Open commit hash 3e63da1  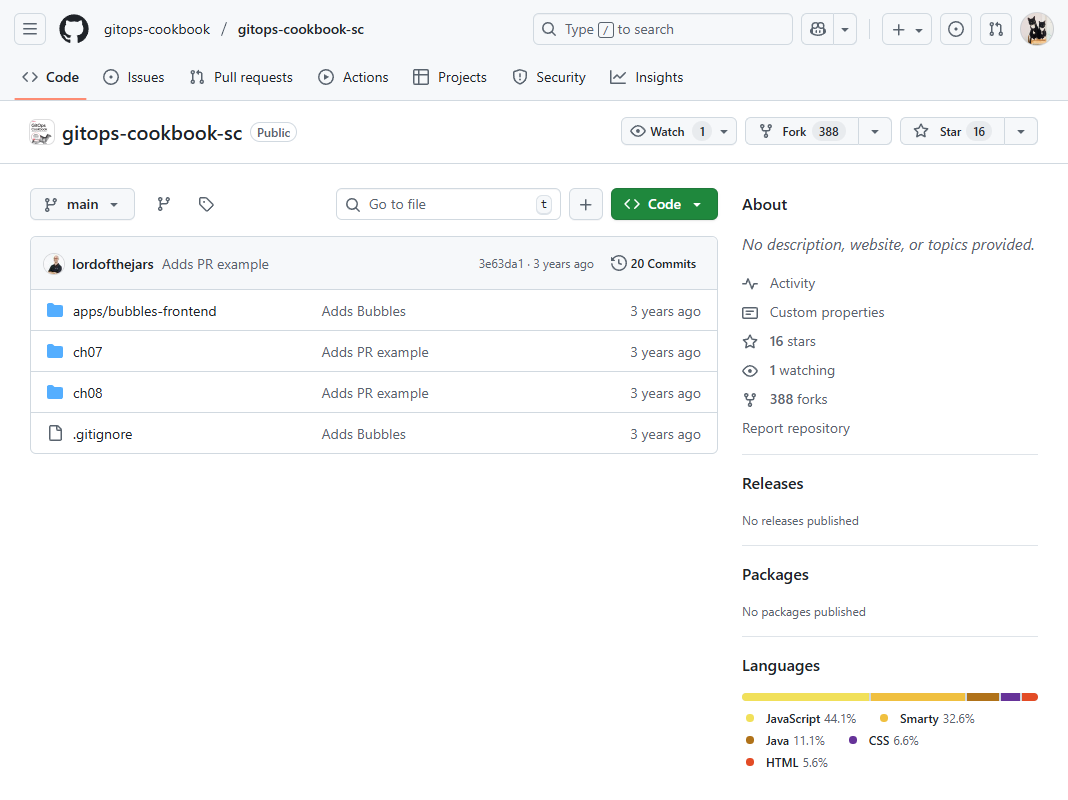tap(501, 264)
